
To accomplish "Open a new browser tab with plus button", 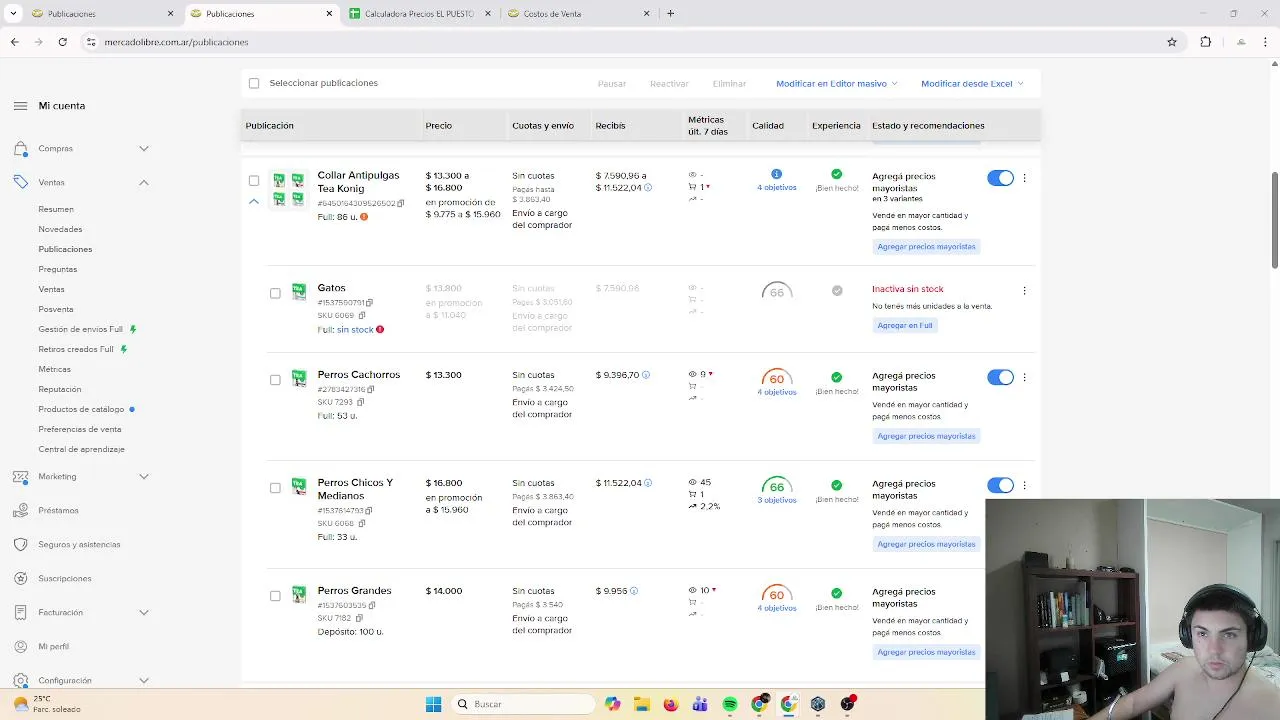I will click(x=670, y=14).
